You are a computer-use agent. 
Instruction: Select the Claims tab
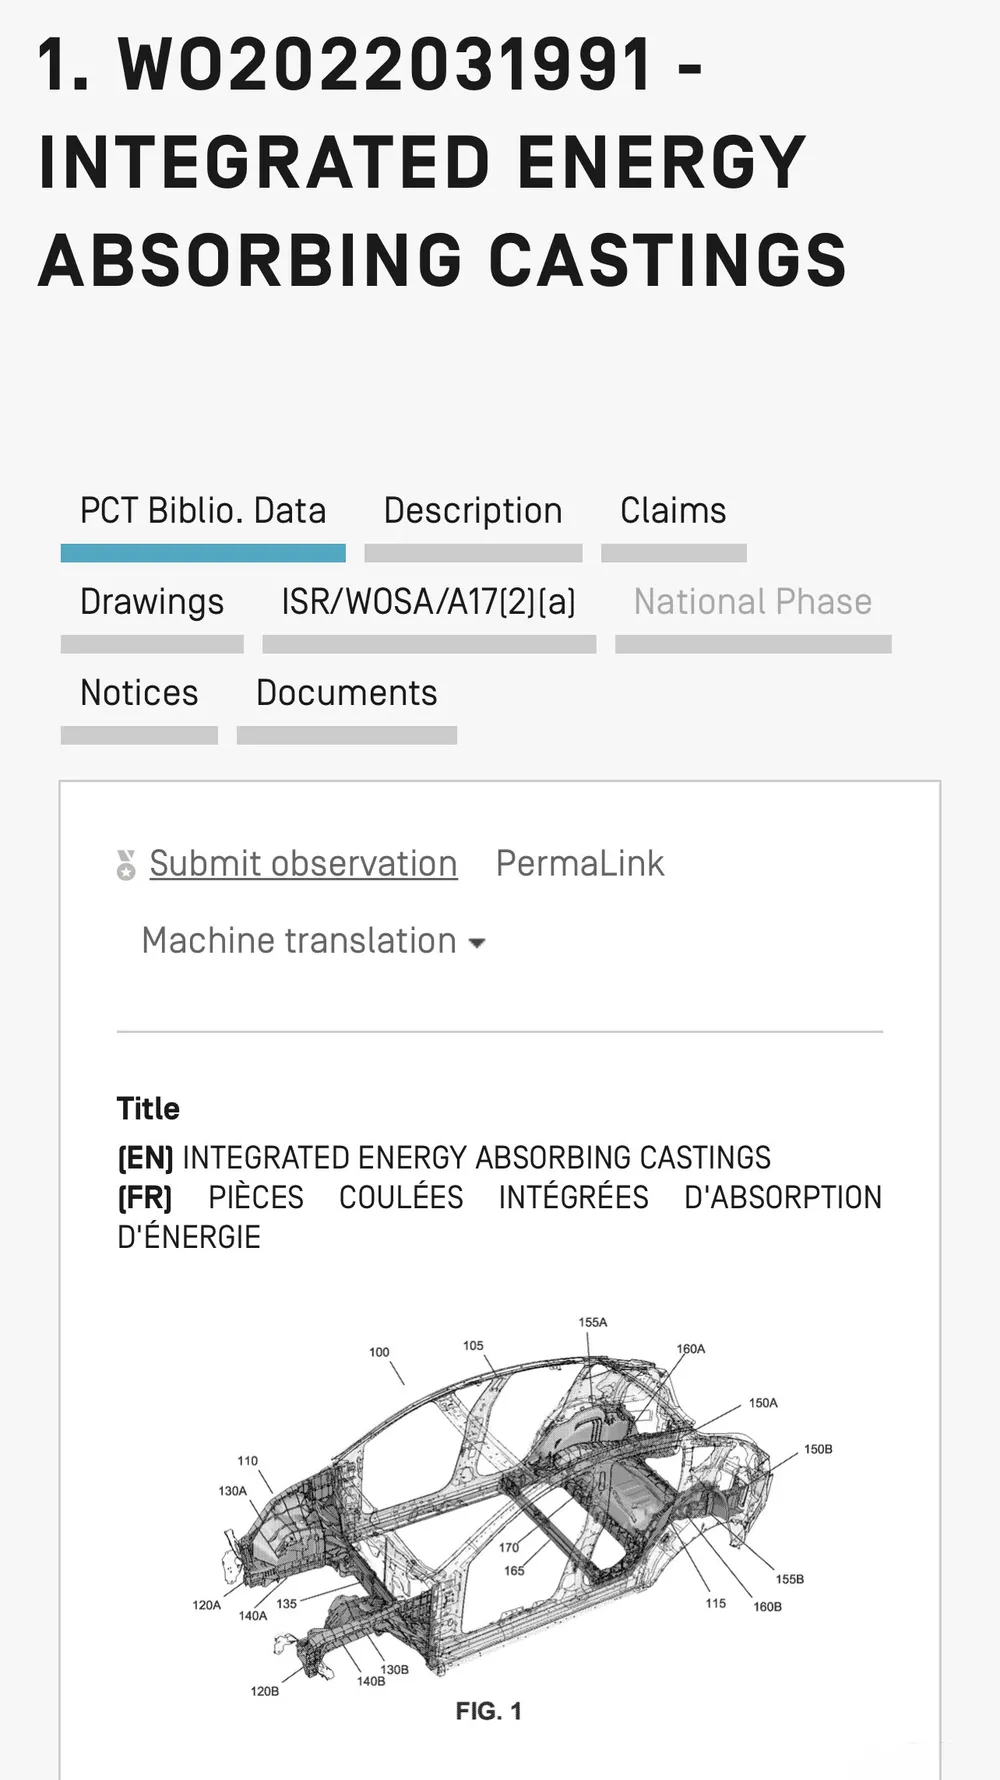(x=673, y=511)
